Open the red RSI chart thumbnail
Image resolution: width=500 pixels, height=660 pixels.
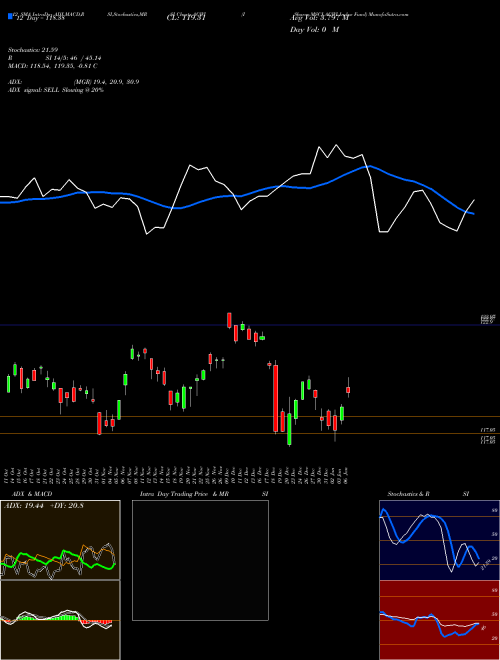(439, 620)
